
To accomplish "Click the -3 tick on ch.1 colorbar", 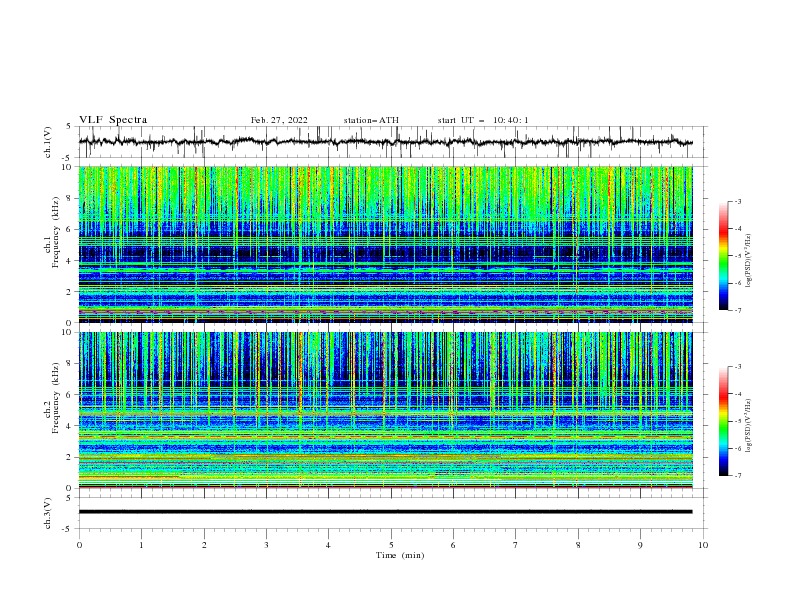I will pos(737,201).
